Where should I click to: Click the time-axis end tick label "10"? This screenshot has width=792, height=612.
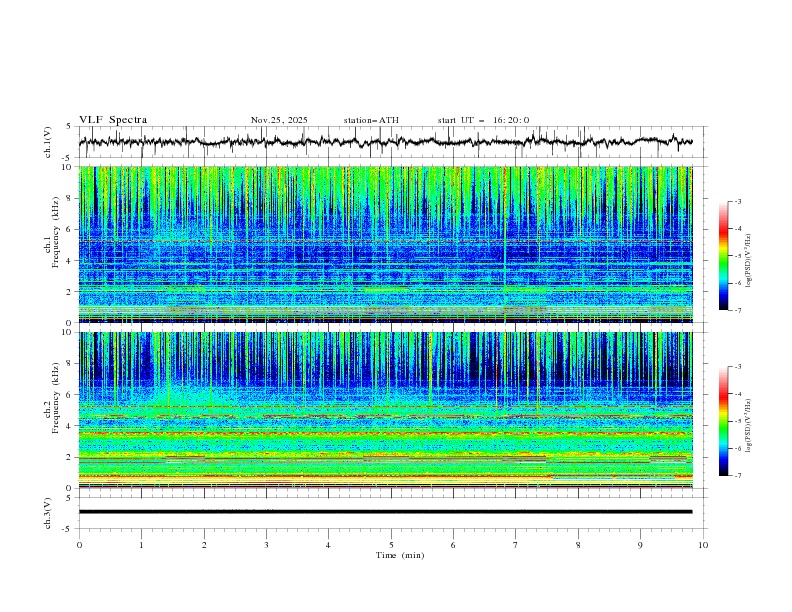pyautogui.click(x=703, y=545)
